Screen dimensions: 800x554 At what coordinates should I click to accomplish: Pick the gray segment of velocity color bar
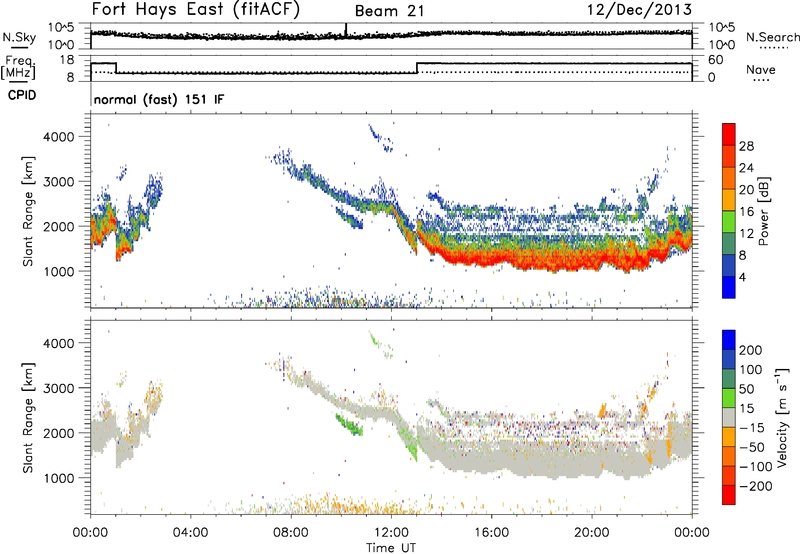tap(729, 417)
